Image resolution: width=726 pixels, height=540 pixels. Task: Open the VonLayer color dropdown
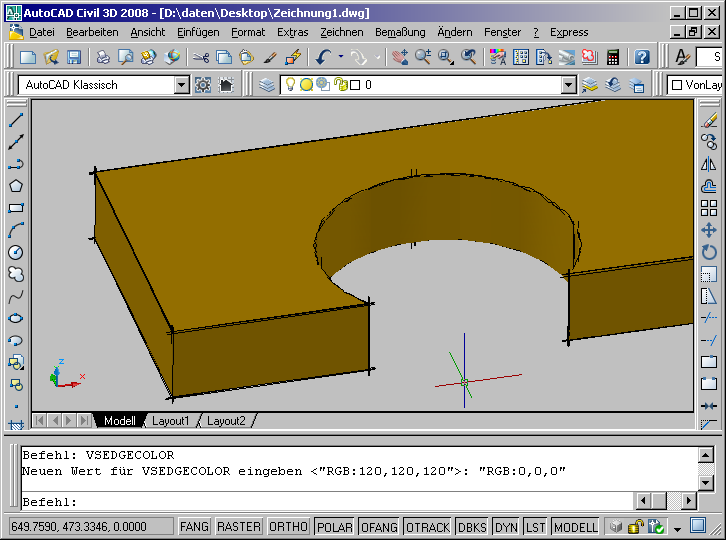(x=697, y=85)
